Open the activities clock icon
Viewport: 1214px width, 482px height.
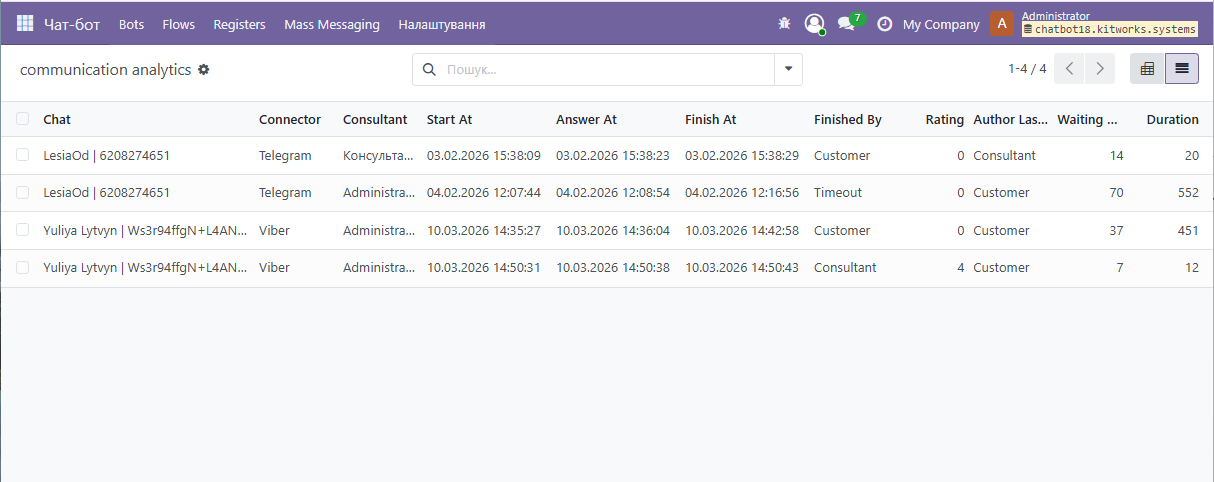[884, 24]
